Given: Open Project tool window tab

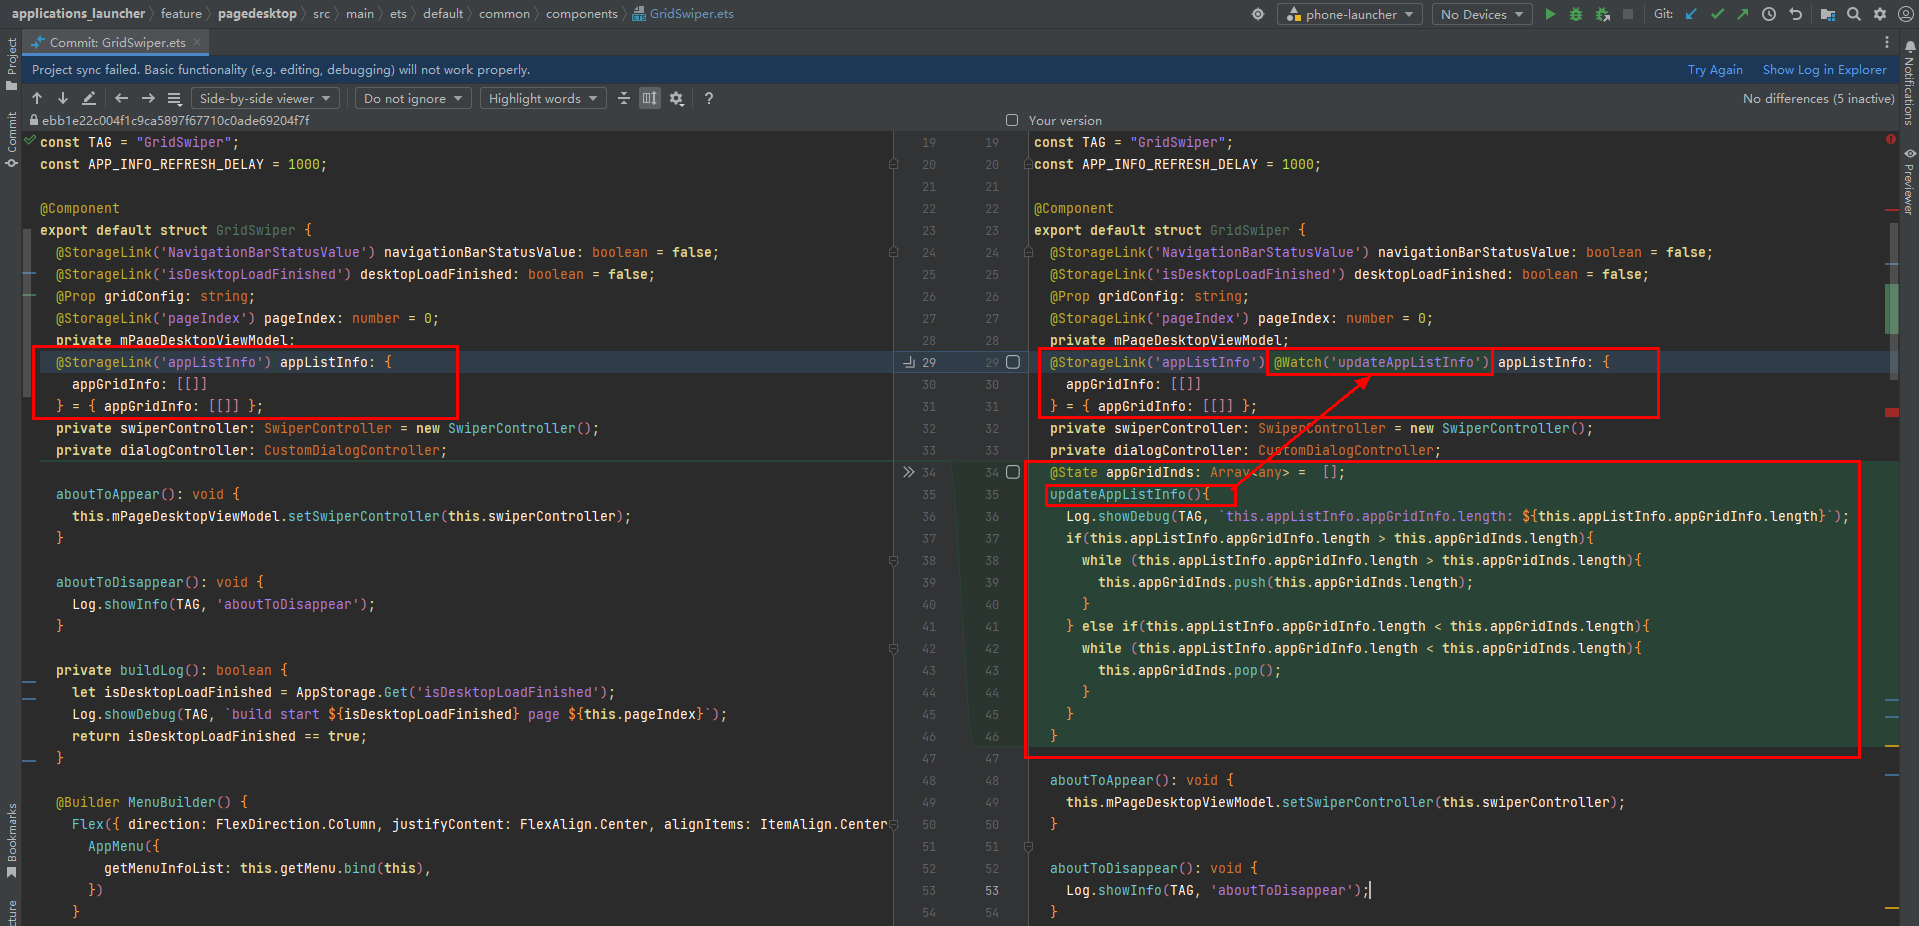Looking at the screenshot, I should point(11,63).
